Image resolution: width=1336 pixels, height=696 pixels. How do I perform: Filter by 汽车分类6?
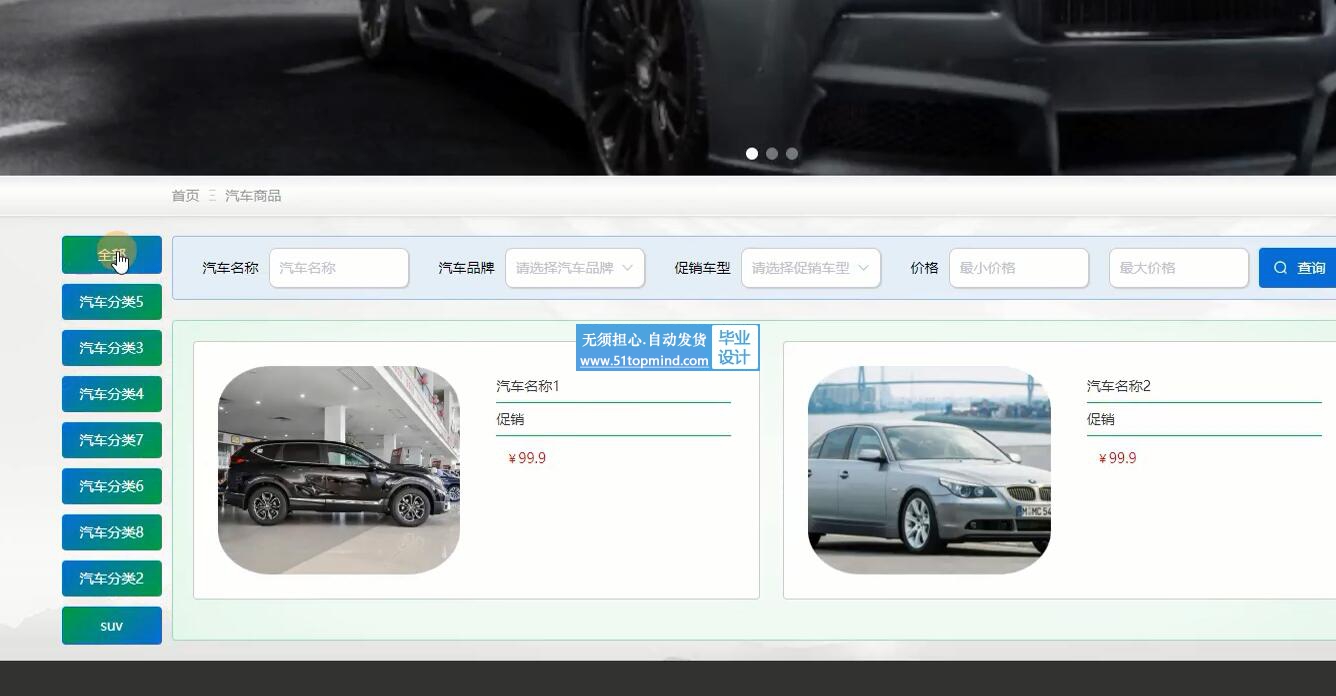click(112, 486)
